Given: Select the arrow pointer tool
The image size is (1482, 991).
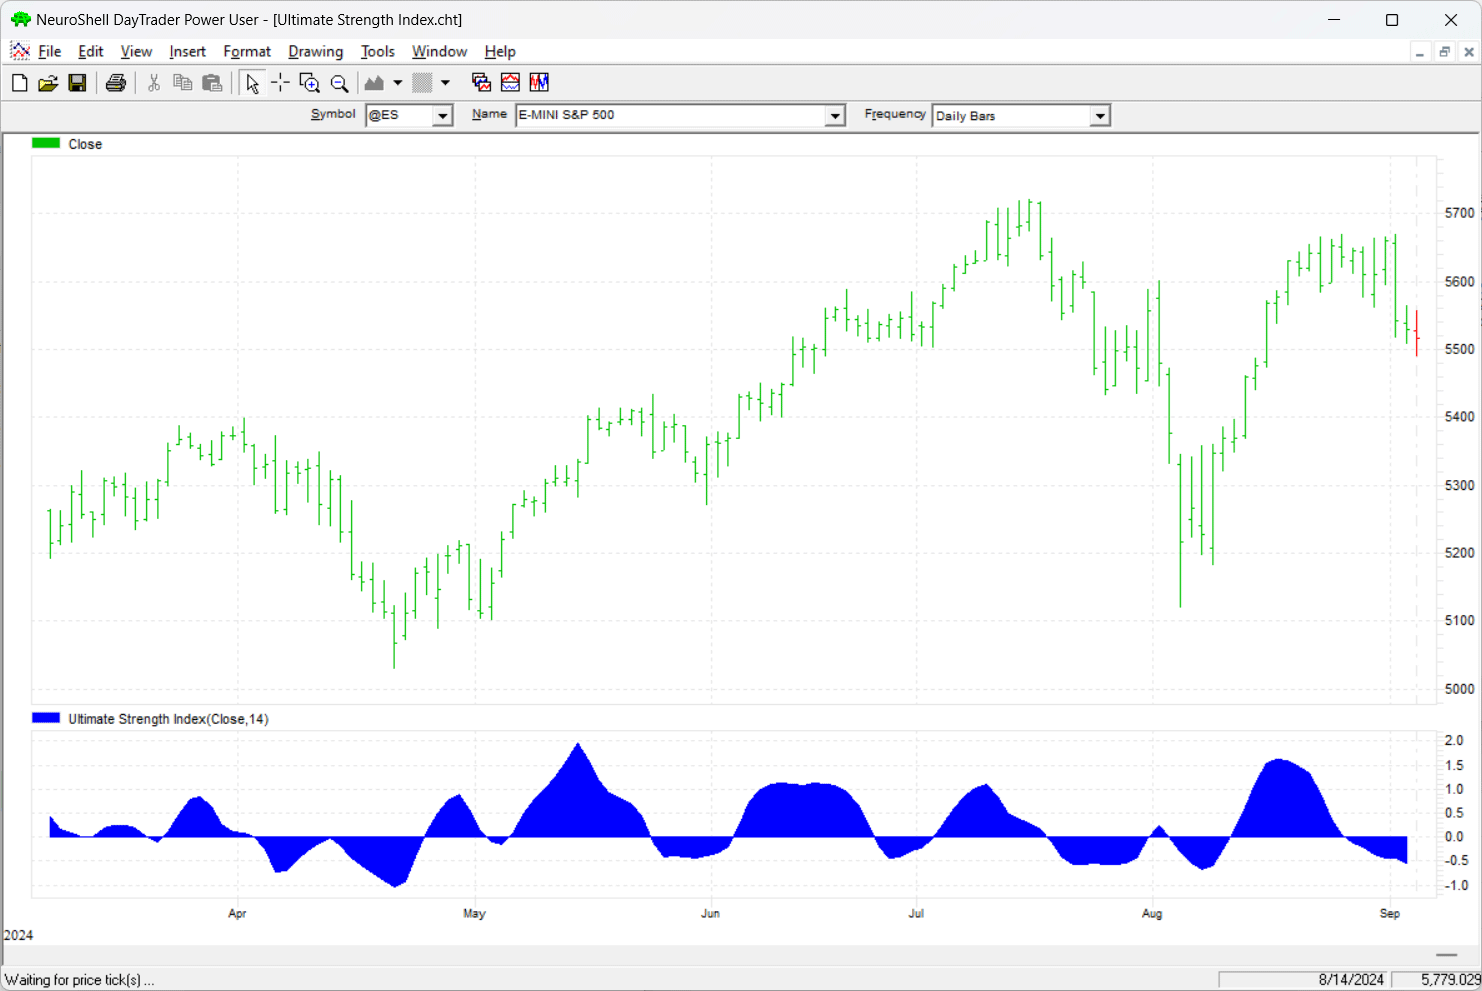Looking at the screenshot, I should [x=252, y=83].
